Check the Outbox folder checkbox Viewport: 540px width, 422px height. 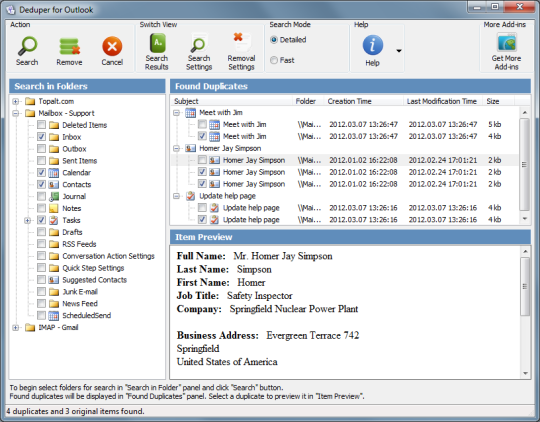coord(41,148)
